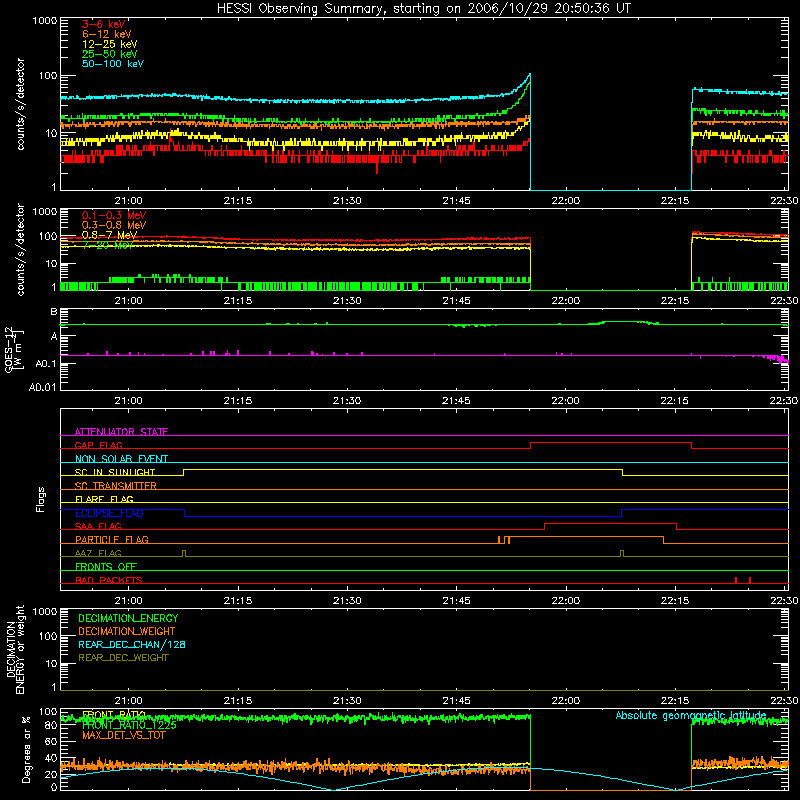The image size is (800, 800).
Task: Click the 40 tick label on Degrees axis
Action: 51,758
